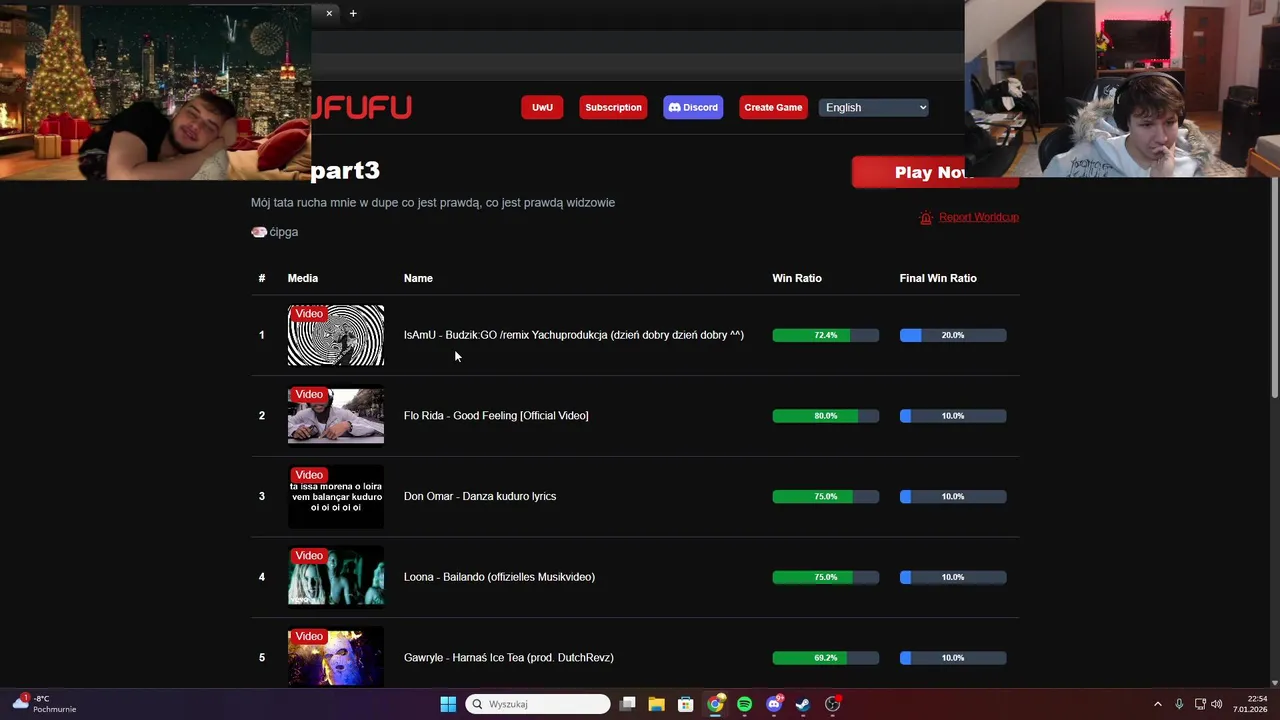
Task: Click the Name column header
Action: pyautogui.click(x=418, y=278)
